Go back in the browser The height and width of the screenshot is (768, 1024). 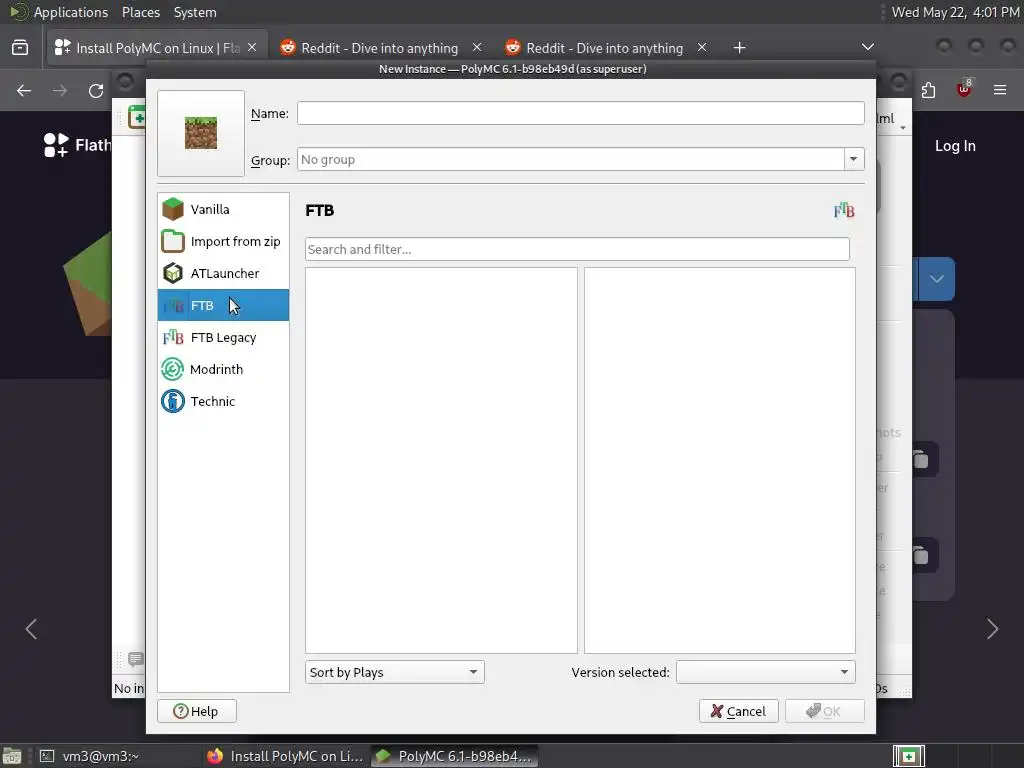(24, 91)
